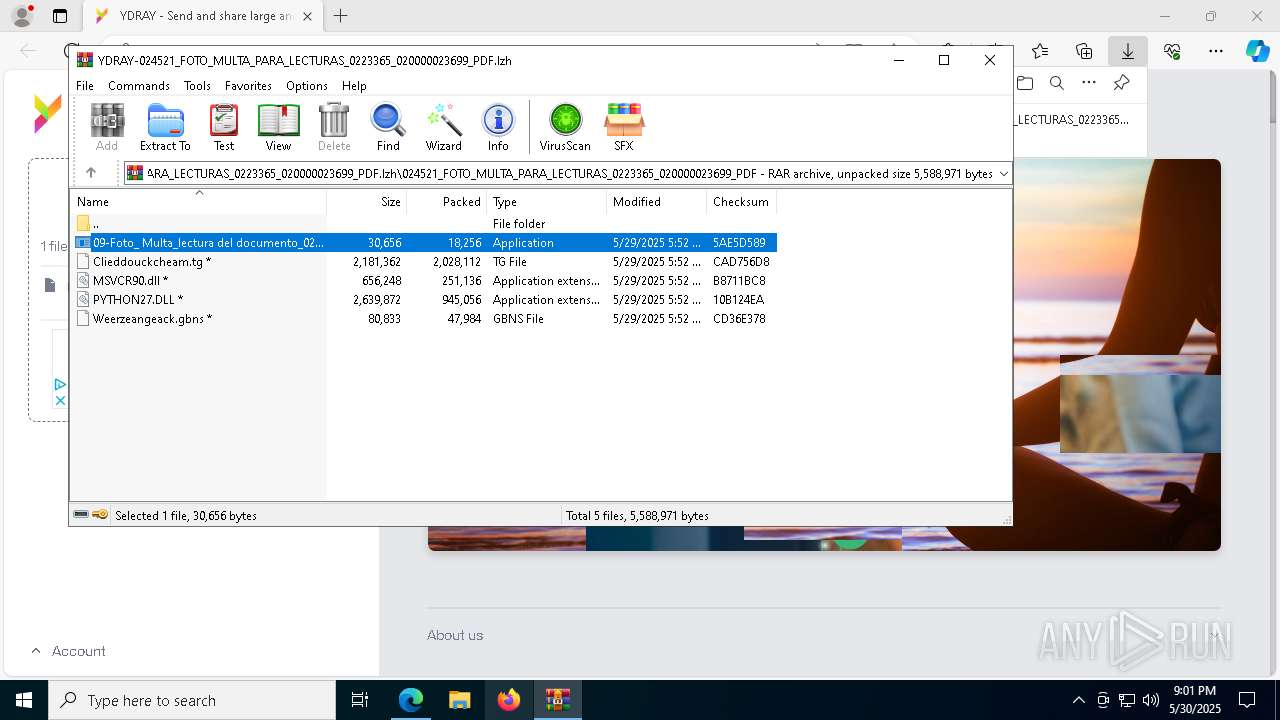
Task: Open the Commands menu
Action: pyautogui.click(x=139, y=86)
